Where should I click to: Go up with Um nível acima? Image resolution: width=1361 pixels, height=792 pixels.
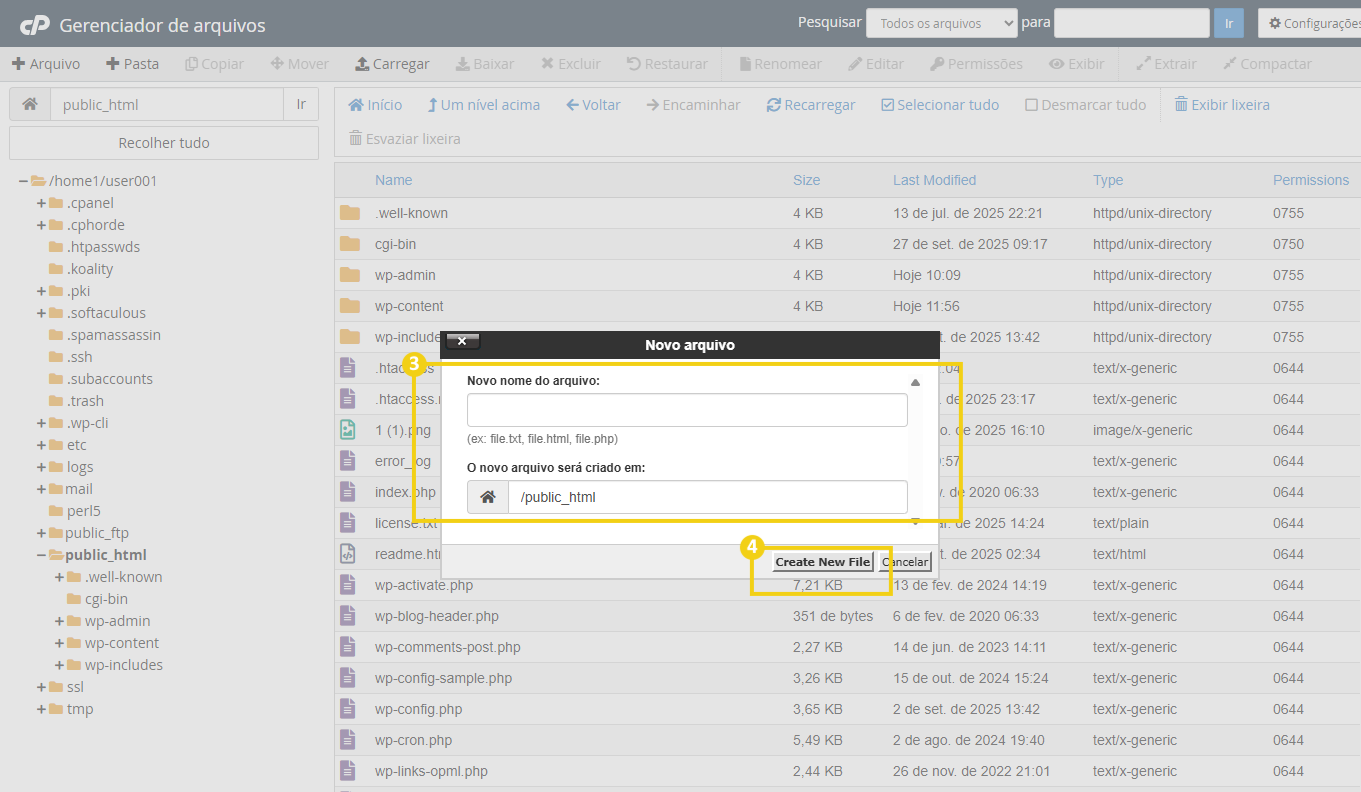click(483, 105)
